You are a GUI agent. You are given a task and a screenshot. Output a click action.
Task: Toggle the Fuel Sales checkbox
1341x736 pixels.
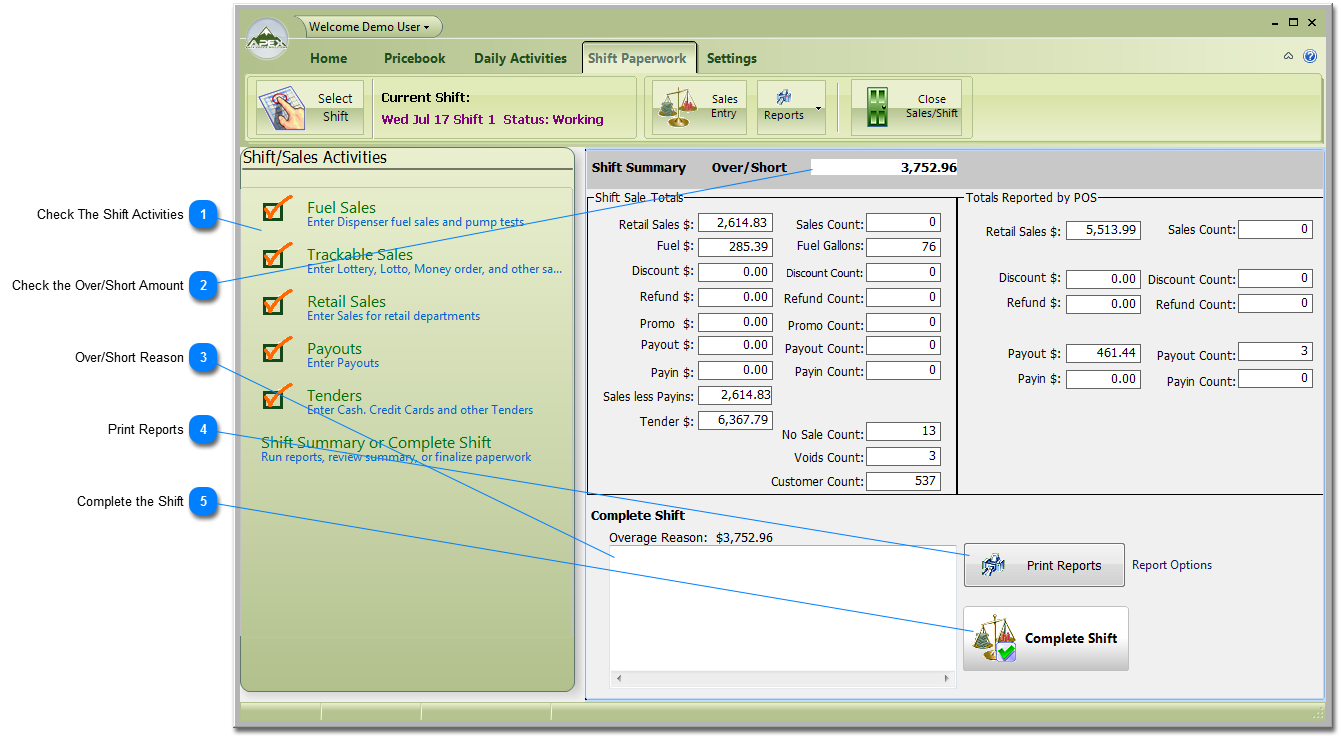(x=272, y=211)
